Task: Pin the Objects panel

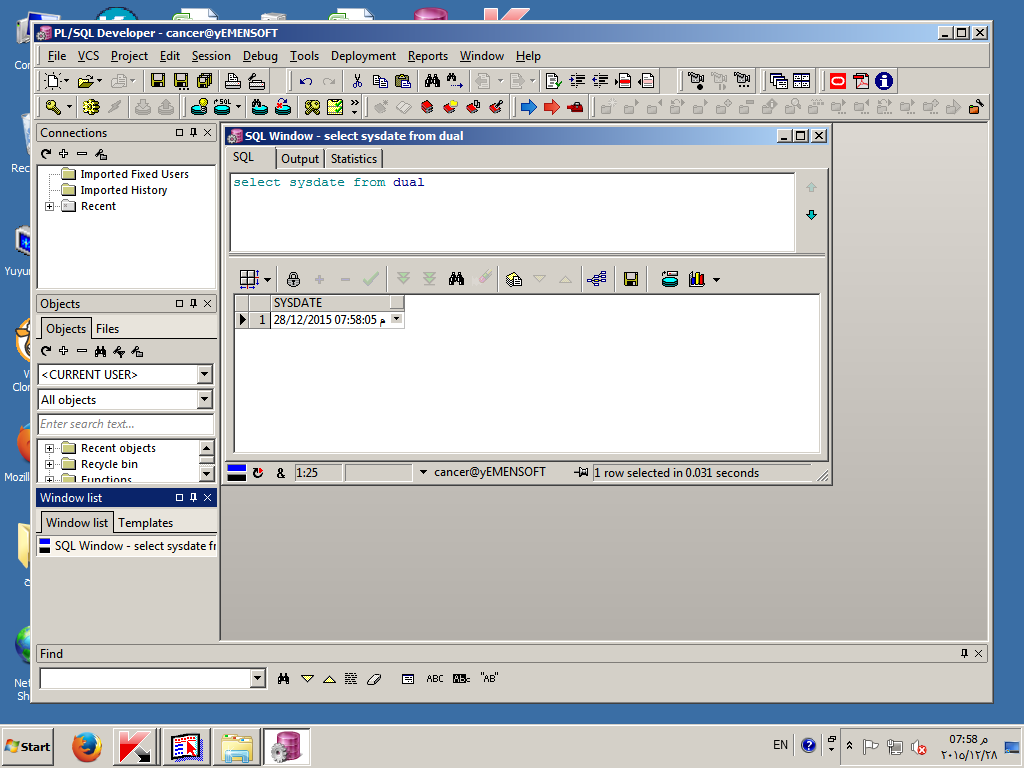Action: [193, 304]
